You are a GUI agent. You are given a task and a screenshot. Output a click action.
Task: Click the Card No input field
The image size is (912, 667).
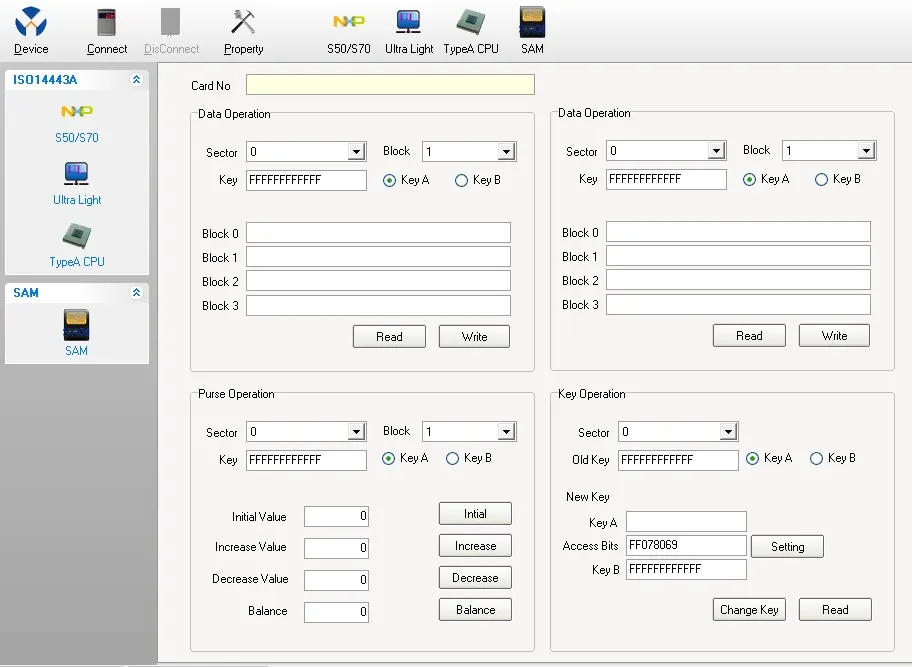[x=390, y=85]
